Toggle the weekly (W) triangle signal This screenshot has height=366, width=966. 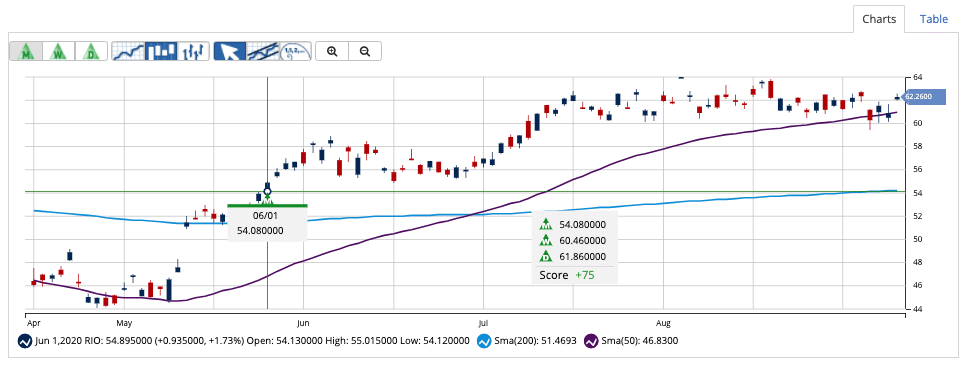tap(59, 51)
